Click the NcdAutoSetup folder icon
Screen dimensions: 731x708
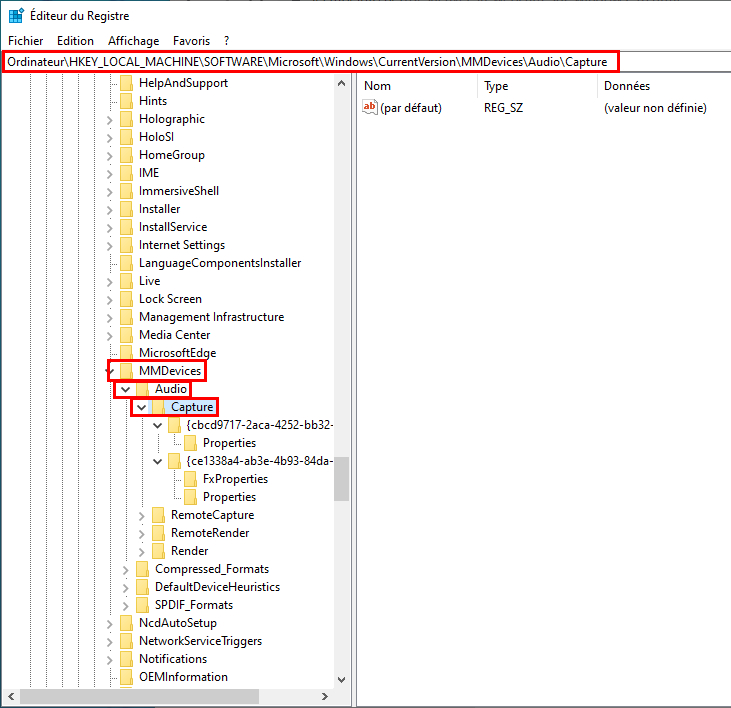click(x=126, y=623)
